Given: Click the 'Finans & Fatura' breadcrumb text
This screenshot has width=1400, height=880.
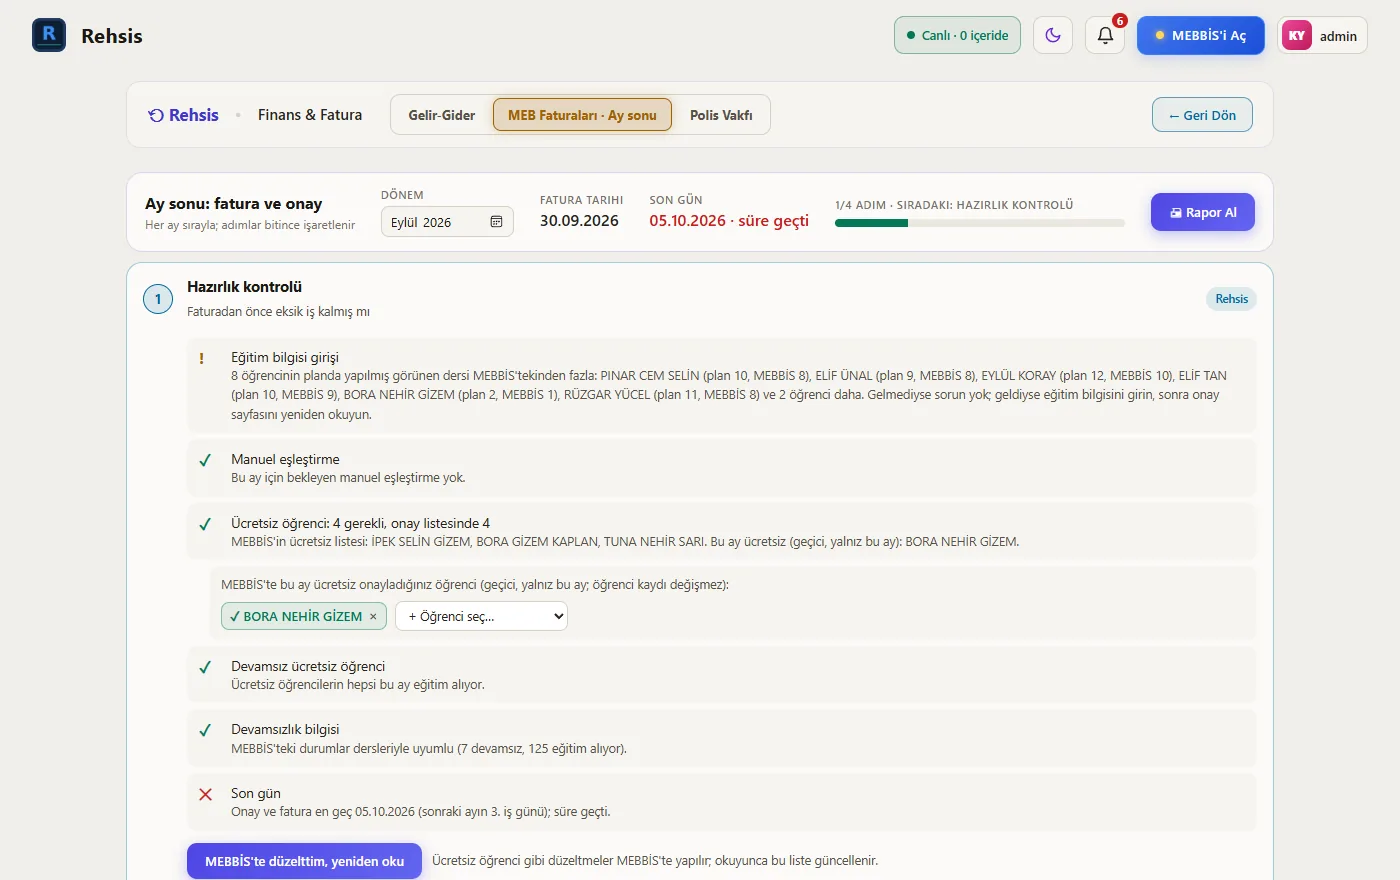Looking at the screenshot, I should tap(310, 115).
